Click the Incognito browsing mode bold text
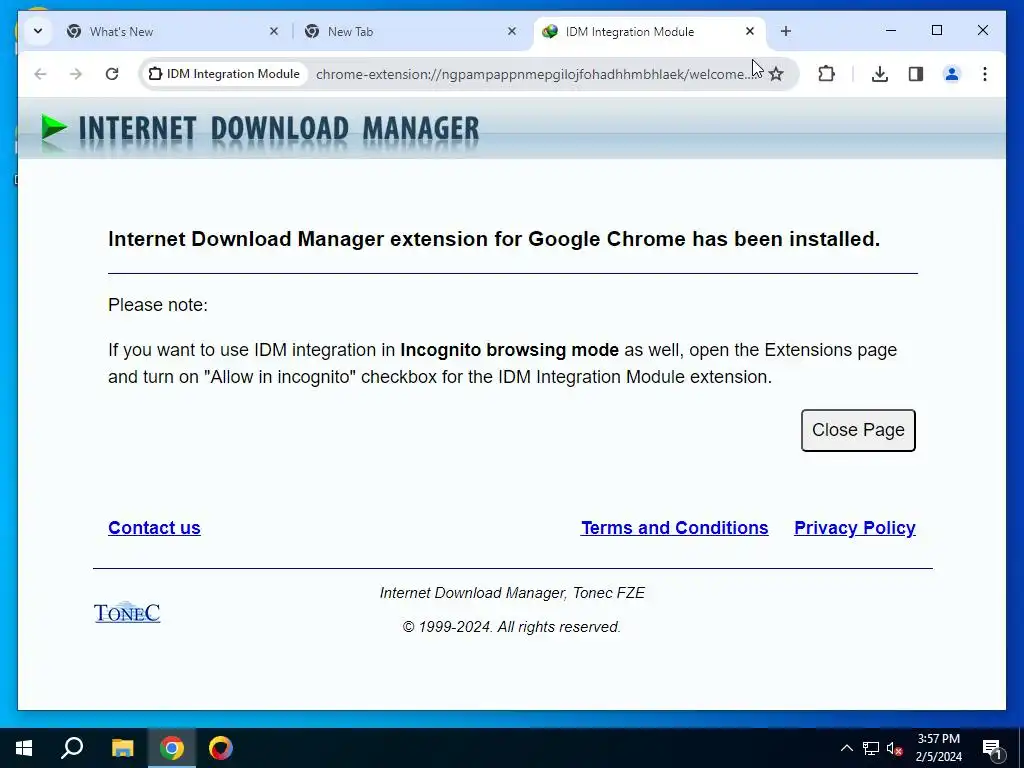This screenshot has height=768, width=1024. [509, 350]
